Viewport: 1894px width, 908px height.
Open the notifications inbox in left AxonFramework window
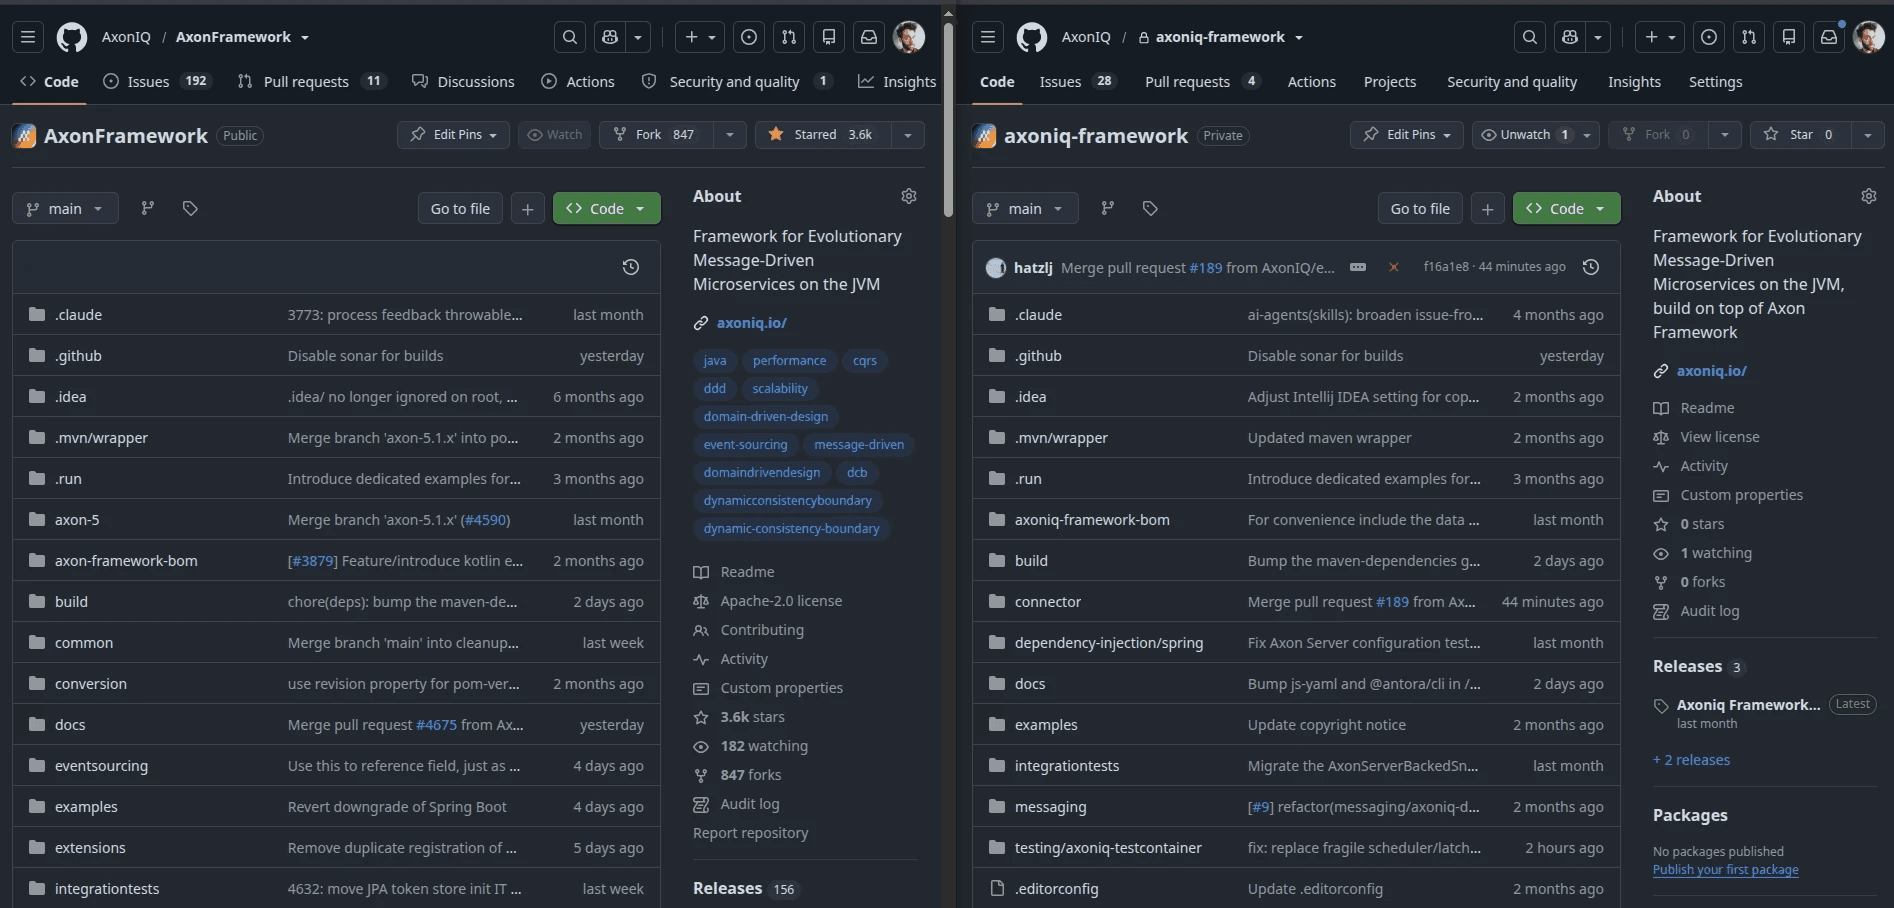coord(869,37)
